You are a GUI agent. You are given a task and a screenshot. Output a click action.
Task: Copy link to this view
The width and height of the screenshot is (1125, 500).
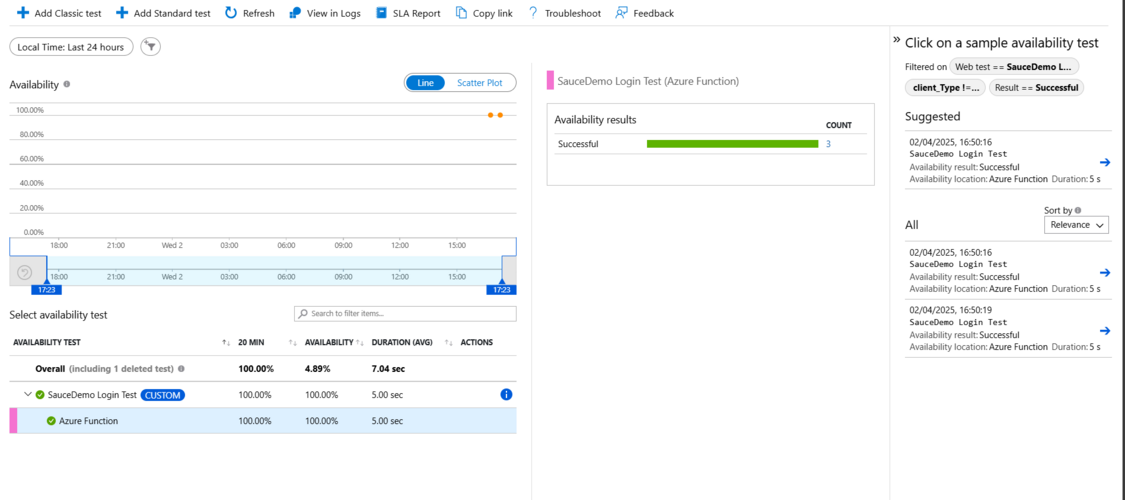pos(484,13)
